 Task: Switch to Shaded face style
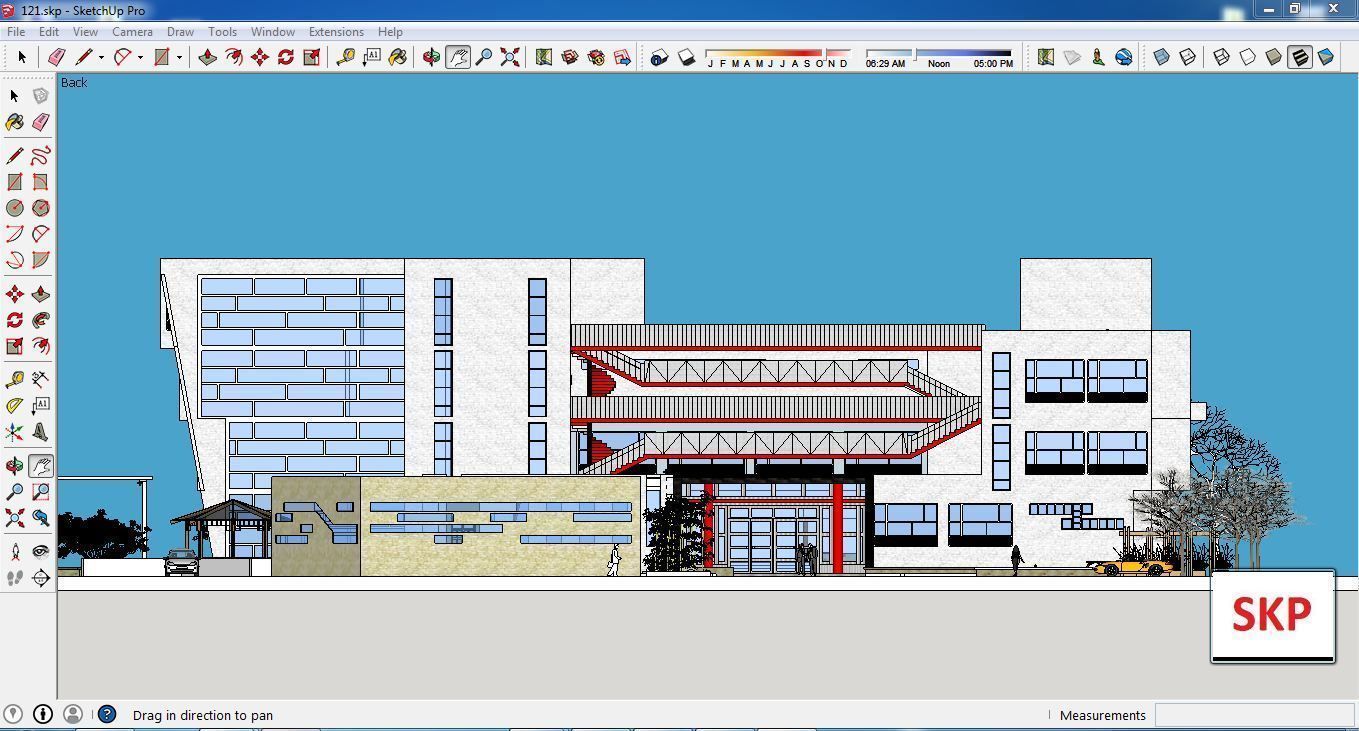[1273, 57]
